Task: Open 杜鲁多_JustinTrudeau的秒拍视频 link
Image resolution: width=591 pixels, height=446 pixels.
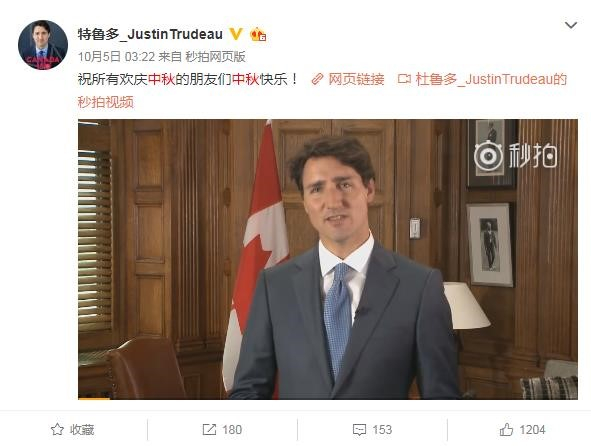Action: click(322, 91)
